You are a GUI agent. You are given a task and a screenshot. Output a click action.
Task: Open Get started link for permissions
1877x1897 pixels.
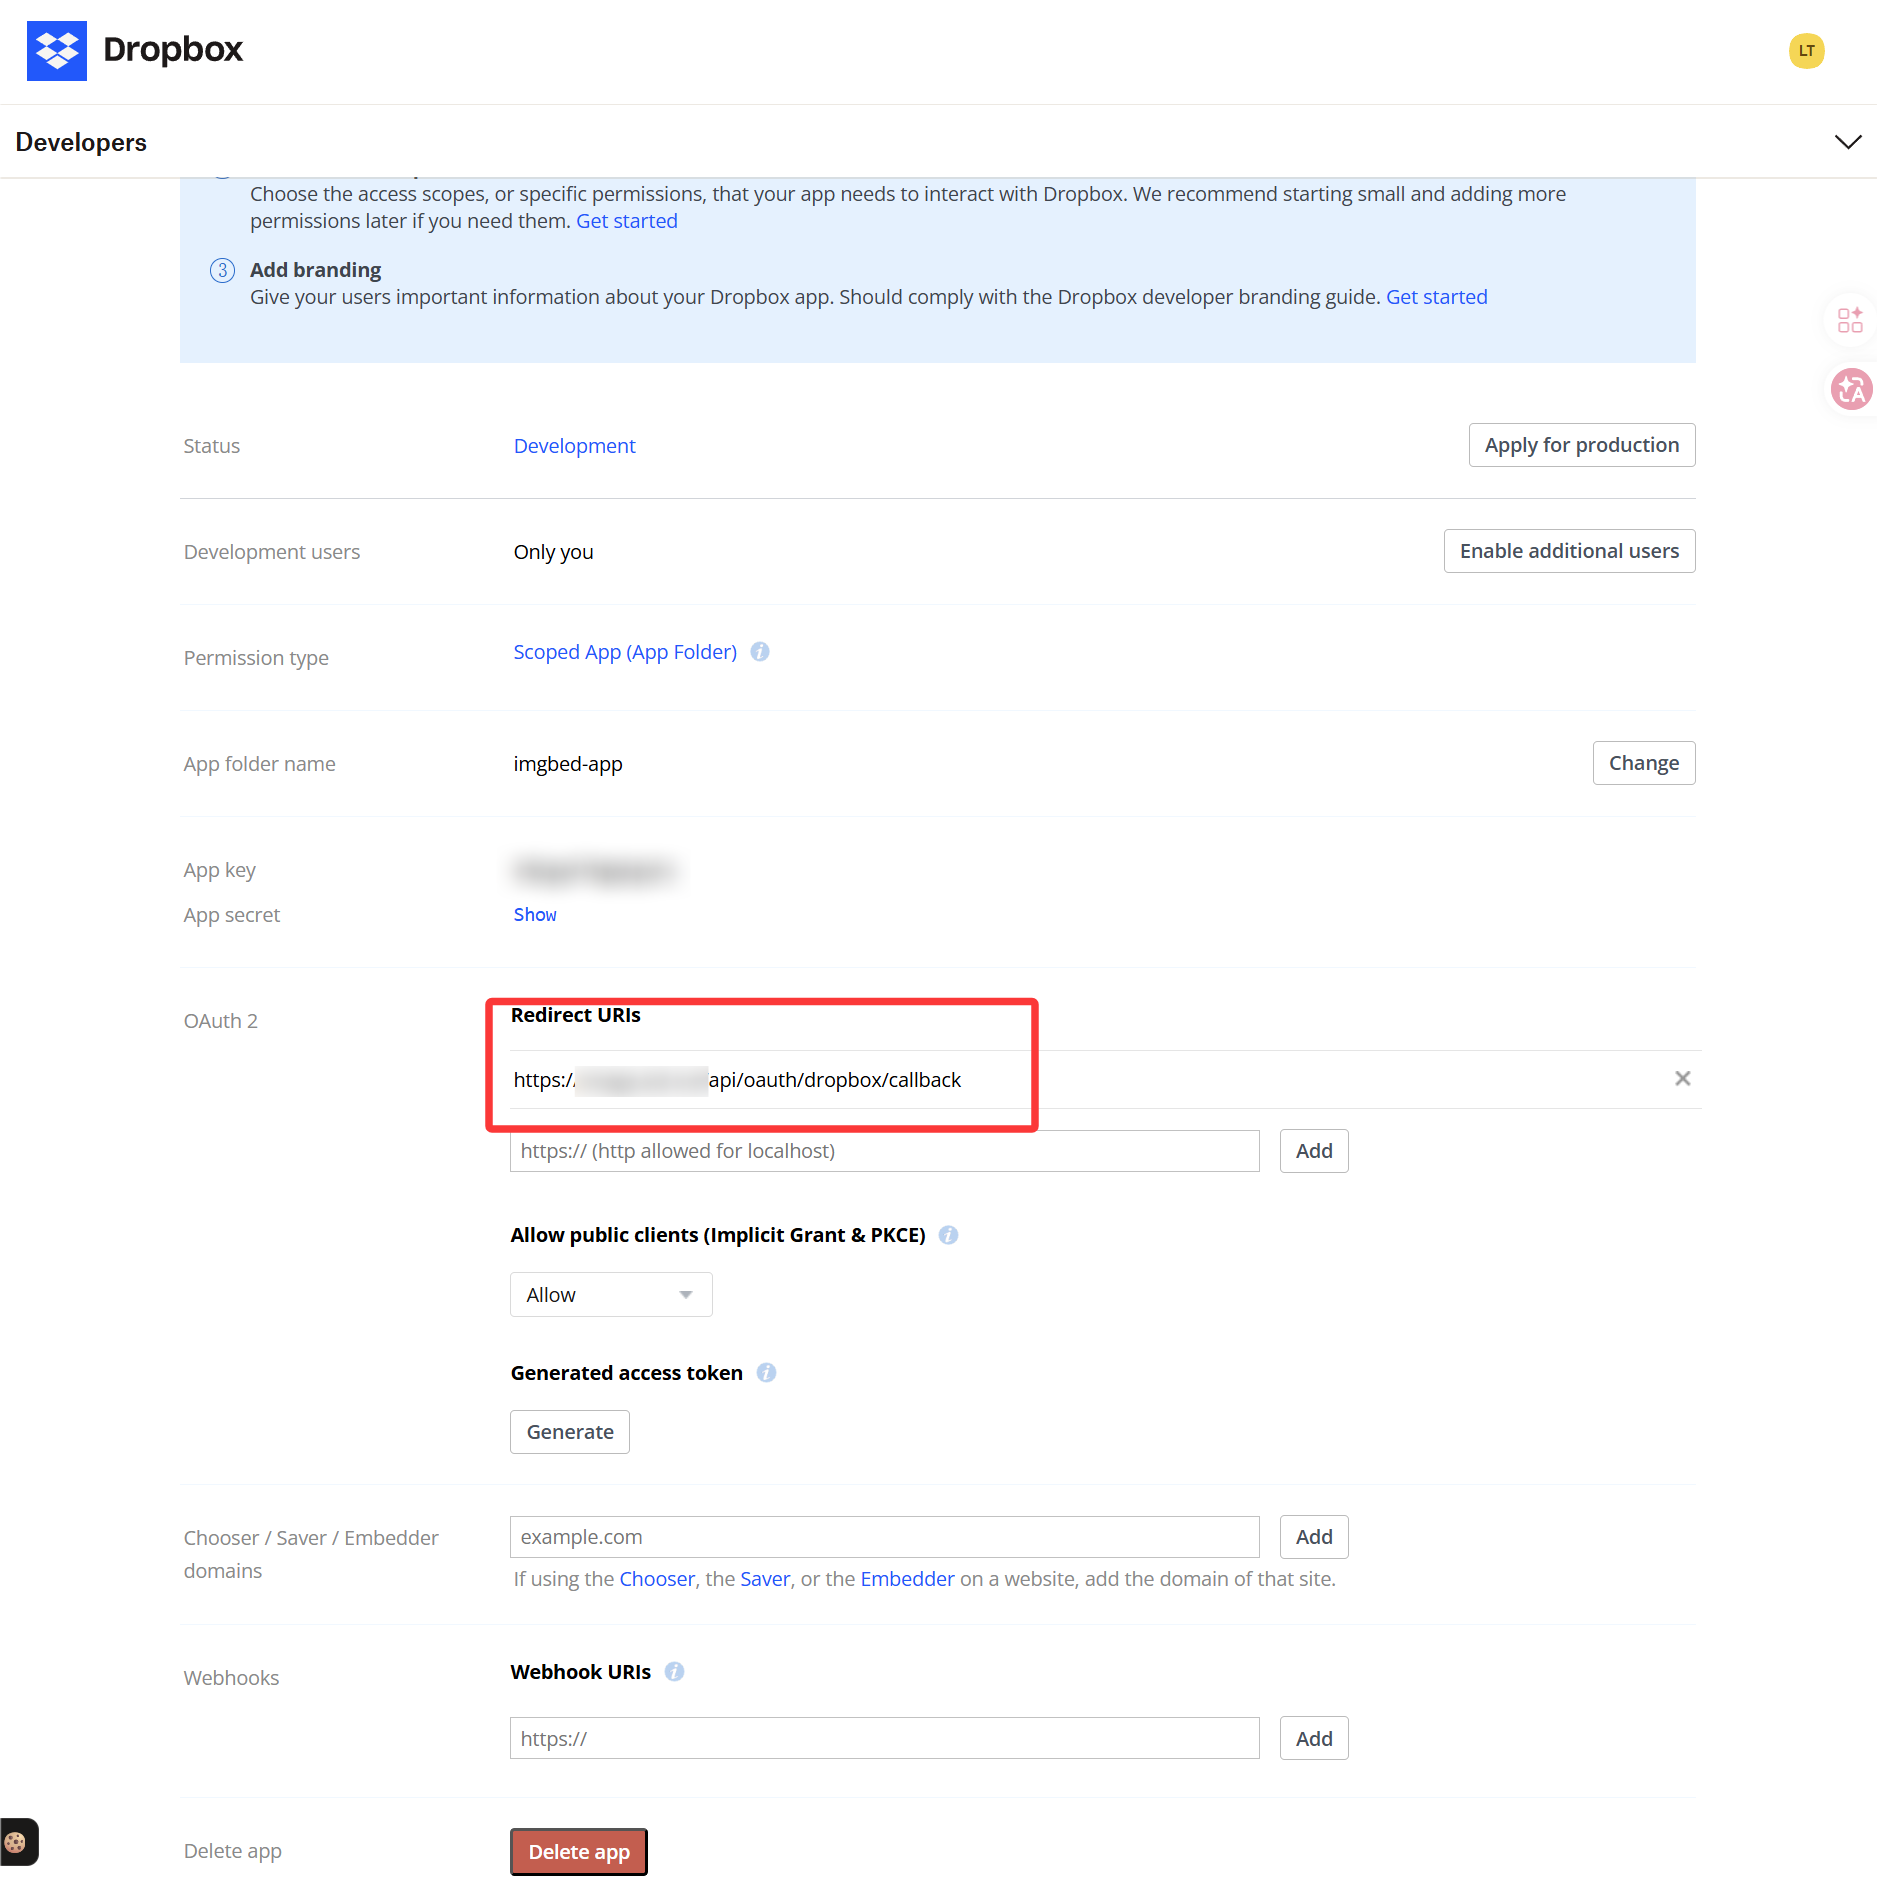[x=627, y=221]
